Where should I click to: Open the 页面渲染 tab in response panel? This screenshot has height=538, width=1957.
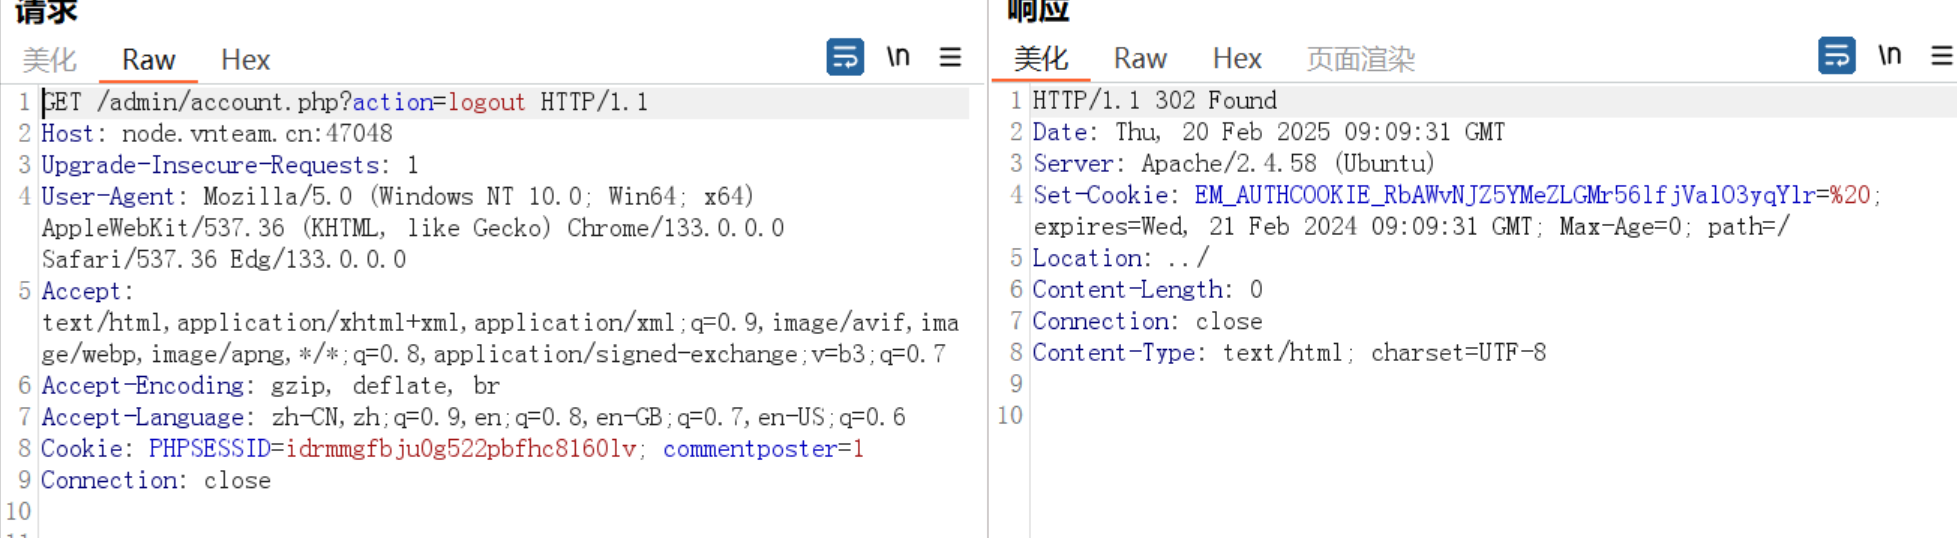(1360, 59)
